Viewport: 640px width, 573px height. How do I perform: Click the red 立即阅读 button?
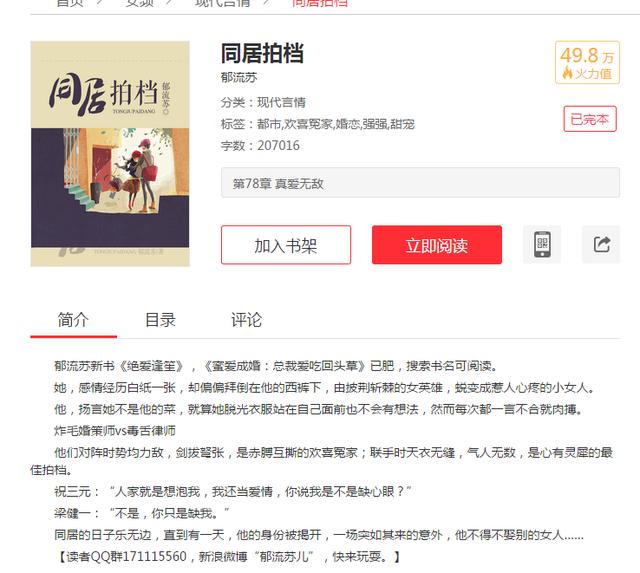[x=437, y=245]
